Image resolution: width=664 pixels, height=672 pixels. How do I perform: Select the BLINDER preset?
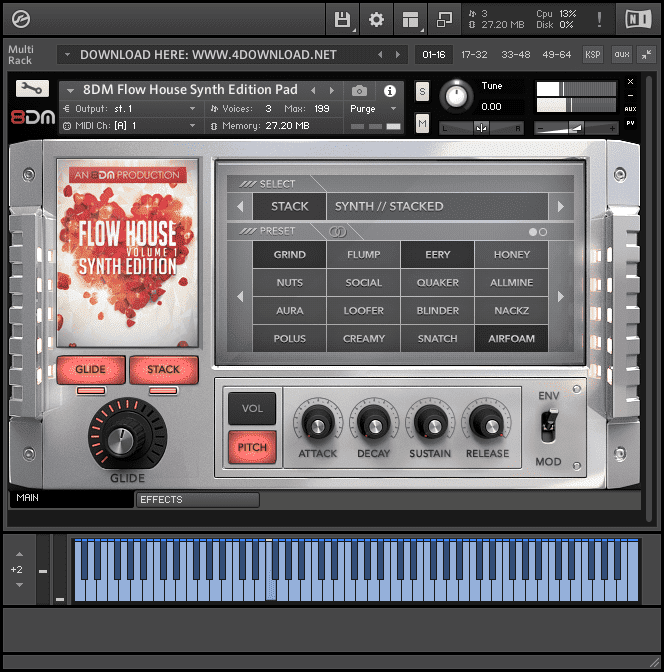pyautogui.click(x=437, y=311)
